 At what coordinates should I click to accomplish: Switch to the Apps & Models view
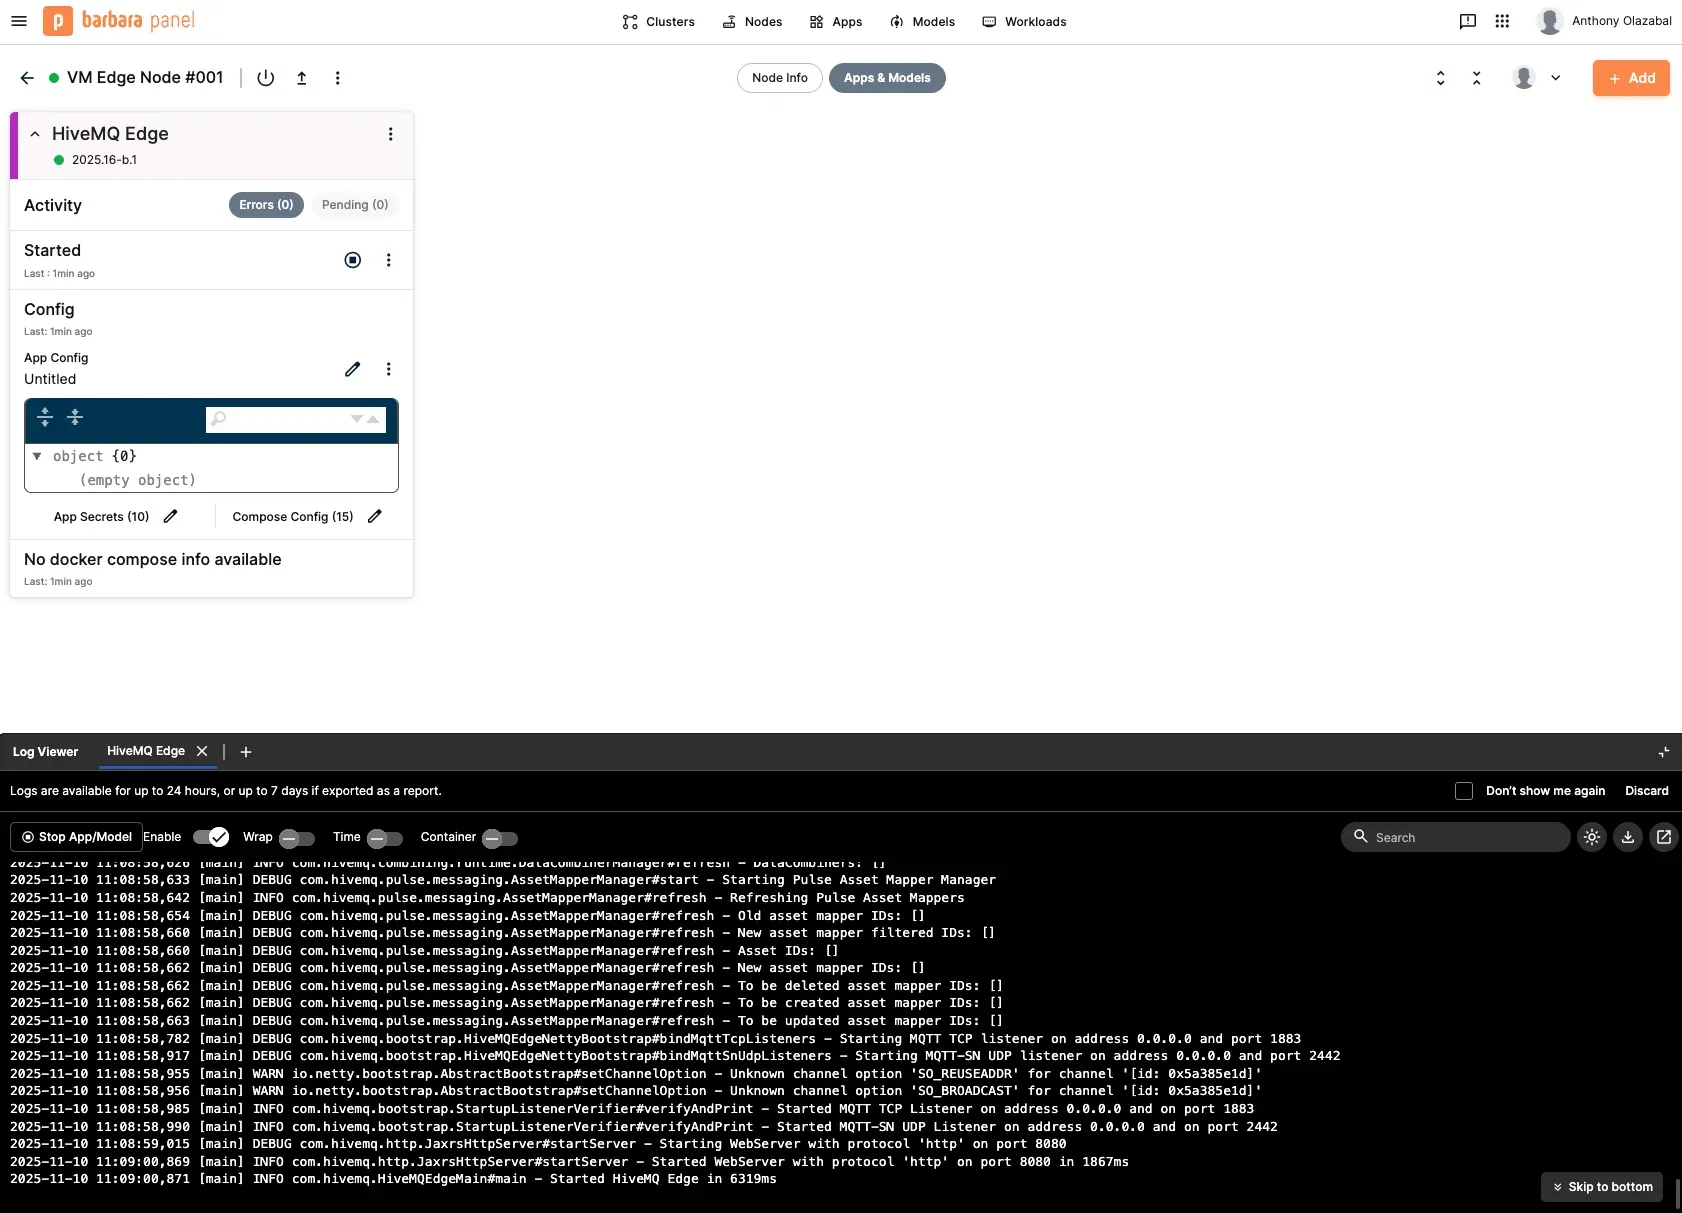(x=886, y=78)
